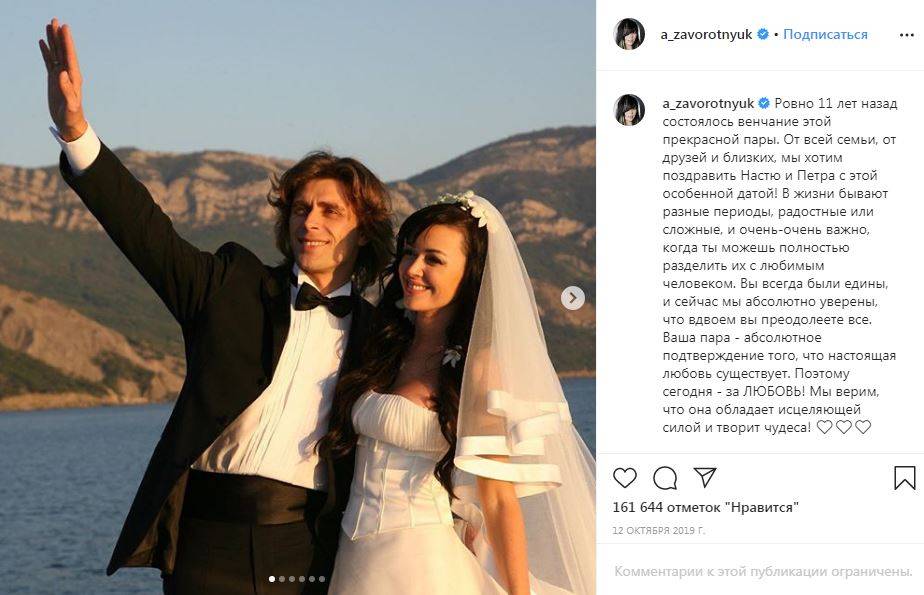
Task: Click the restricted comments notice text
Action: (763, 572)
